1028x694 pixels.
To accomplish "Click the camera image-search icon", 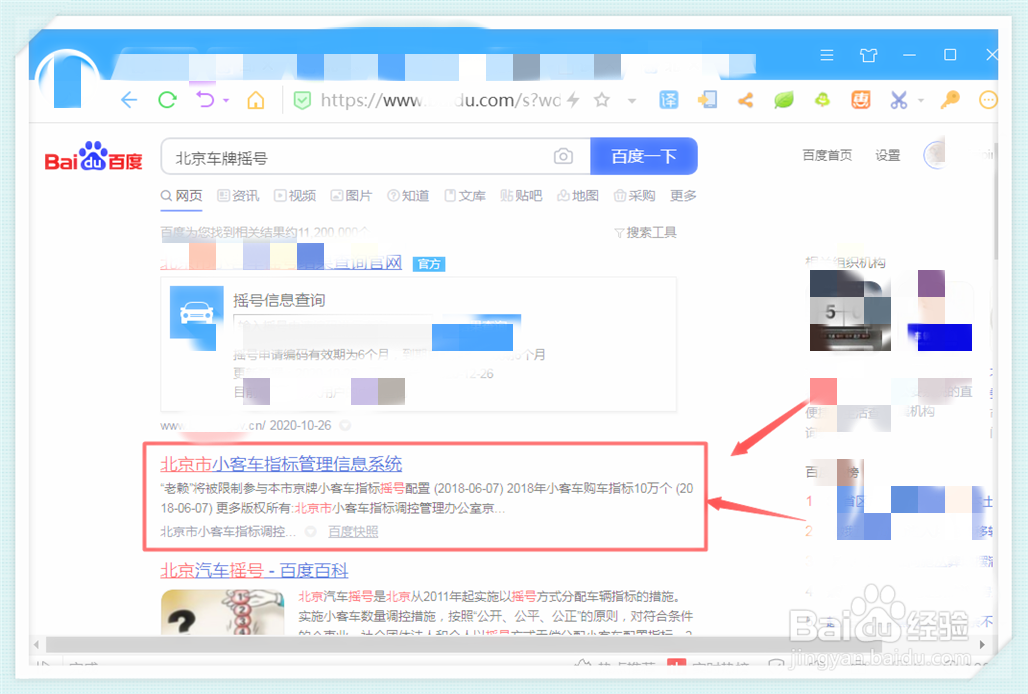I will (x=563, y=157).
